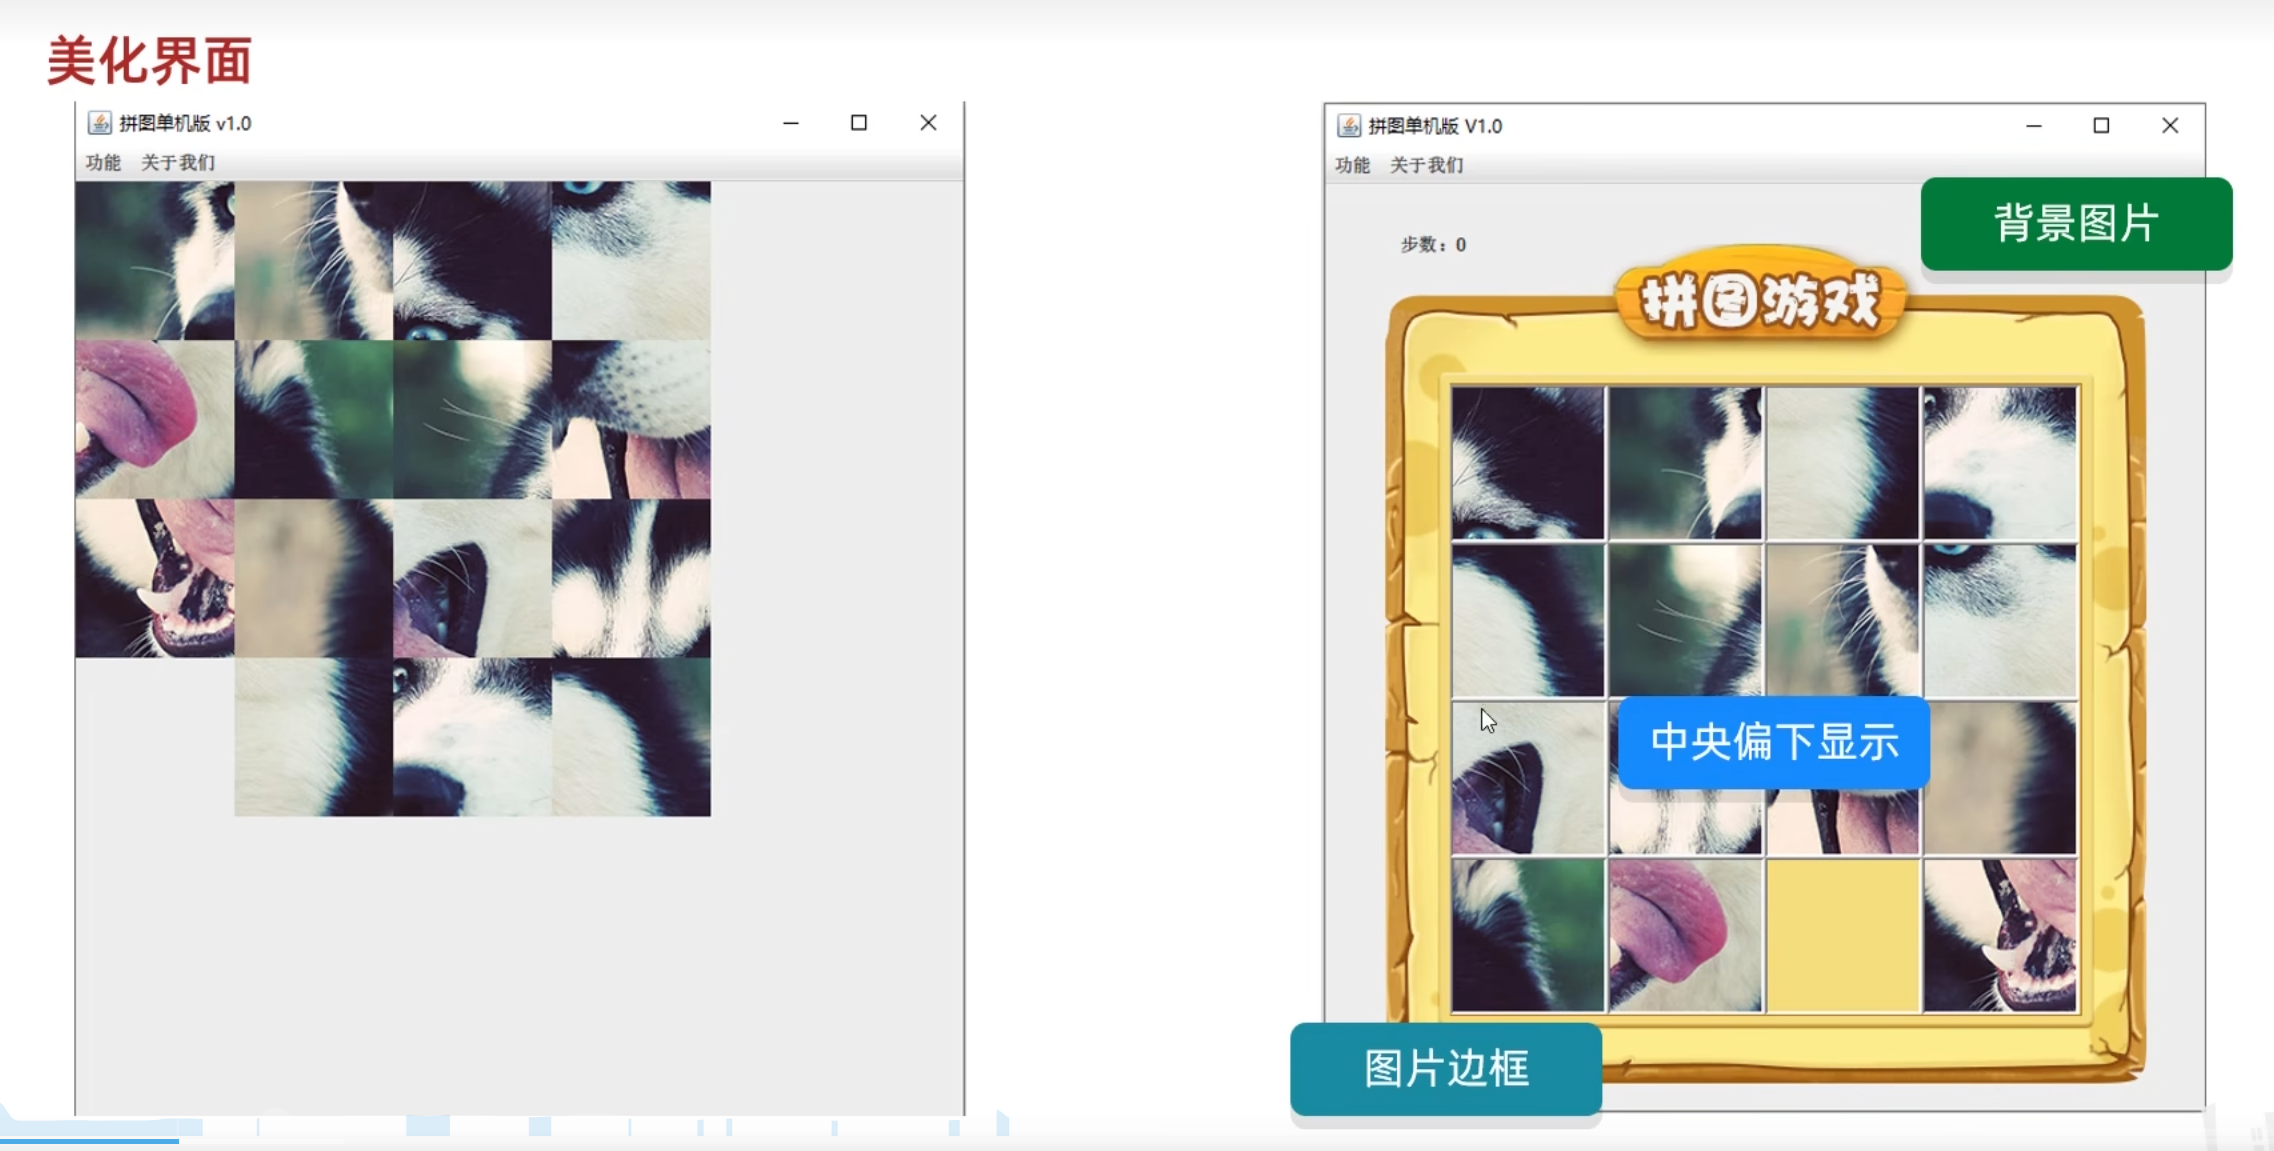Click the Java cup icon on right window title bar
Viewport: 2274px width, 1151px height.
coord(1351,125)
